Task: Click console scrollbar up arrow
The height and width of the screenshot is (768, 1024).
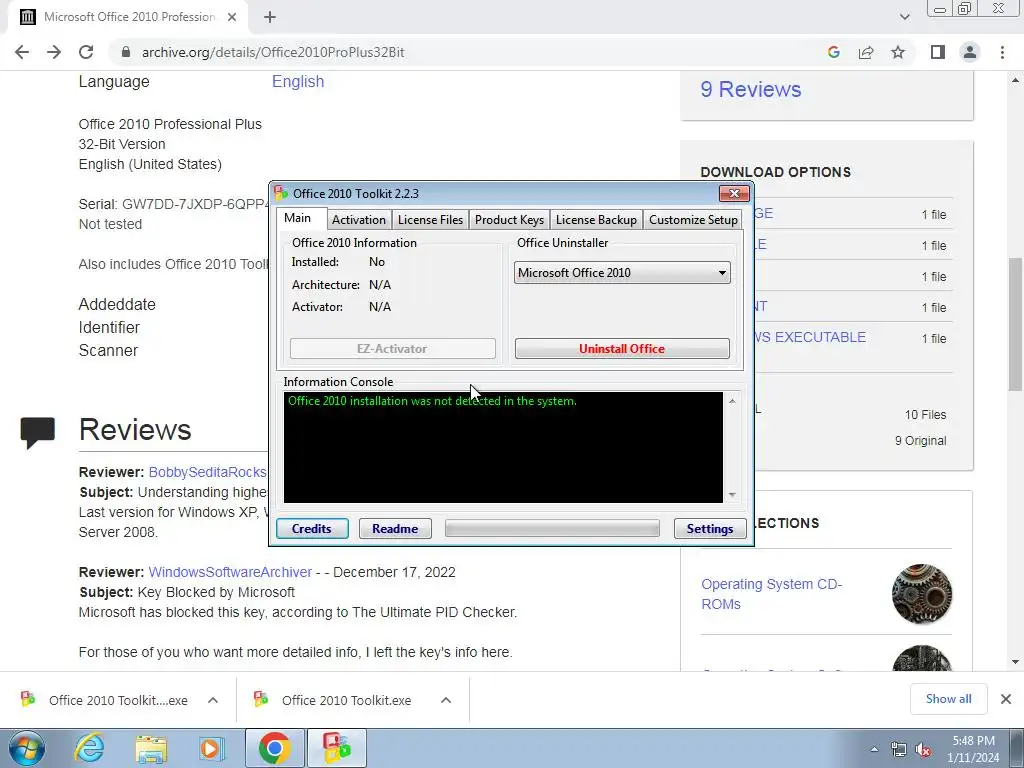Action: click(732, 400)
